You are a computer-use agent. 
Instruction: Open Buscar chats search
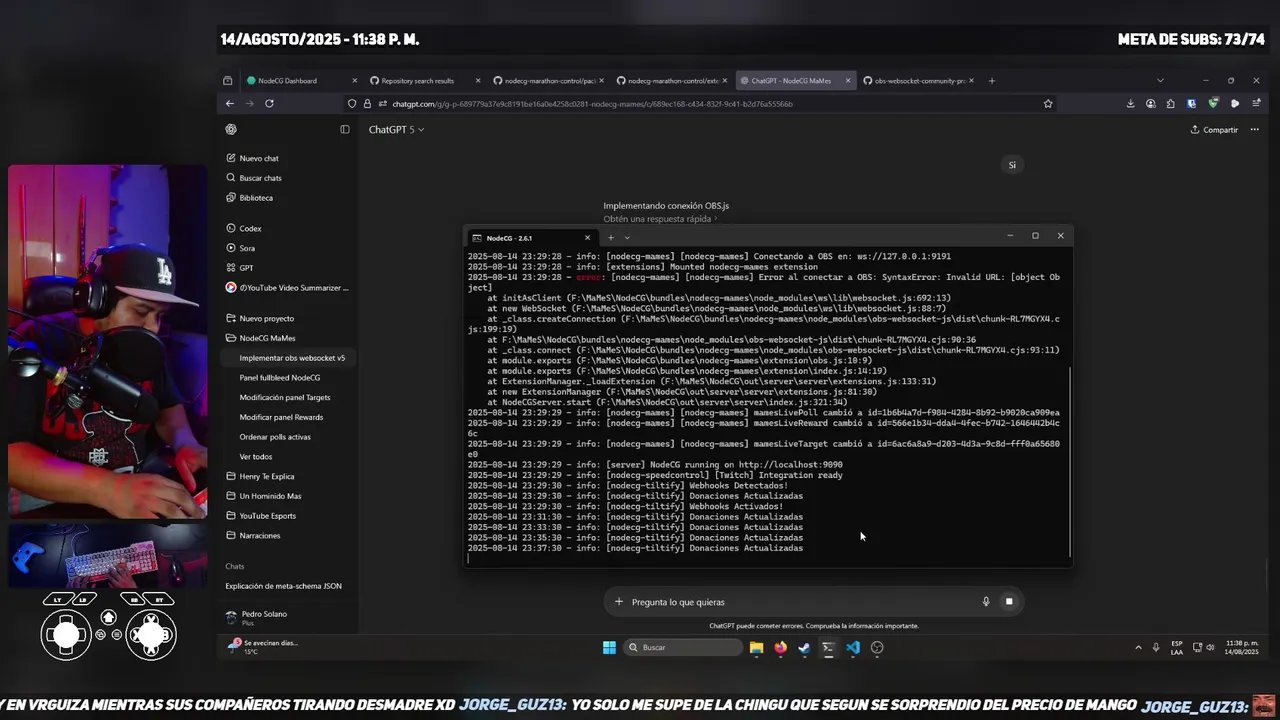[x=254, y=178]
